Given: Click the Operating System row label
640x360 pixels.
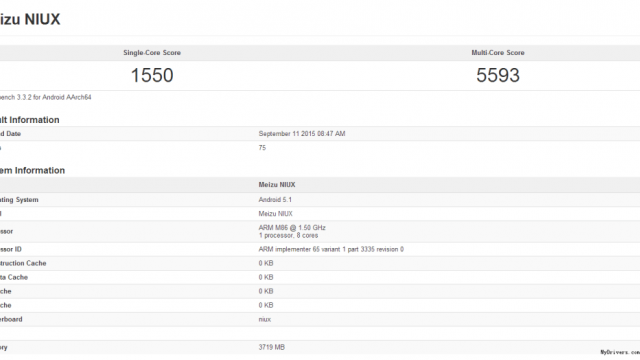Looking at the screenshot, I should pos(19,200).
